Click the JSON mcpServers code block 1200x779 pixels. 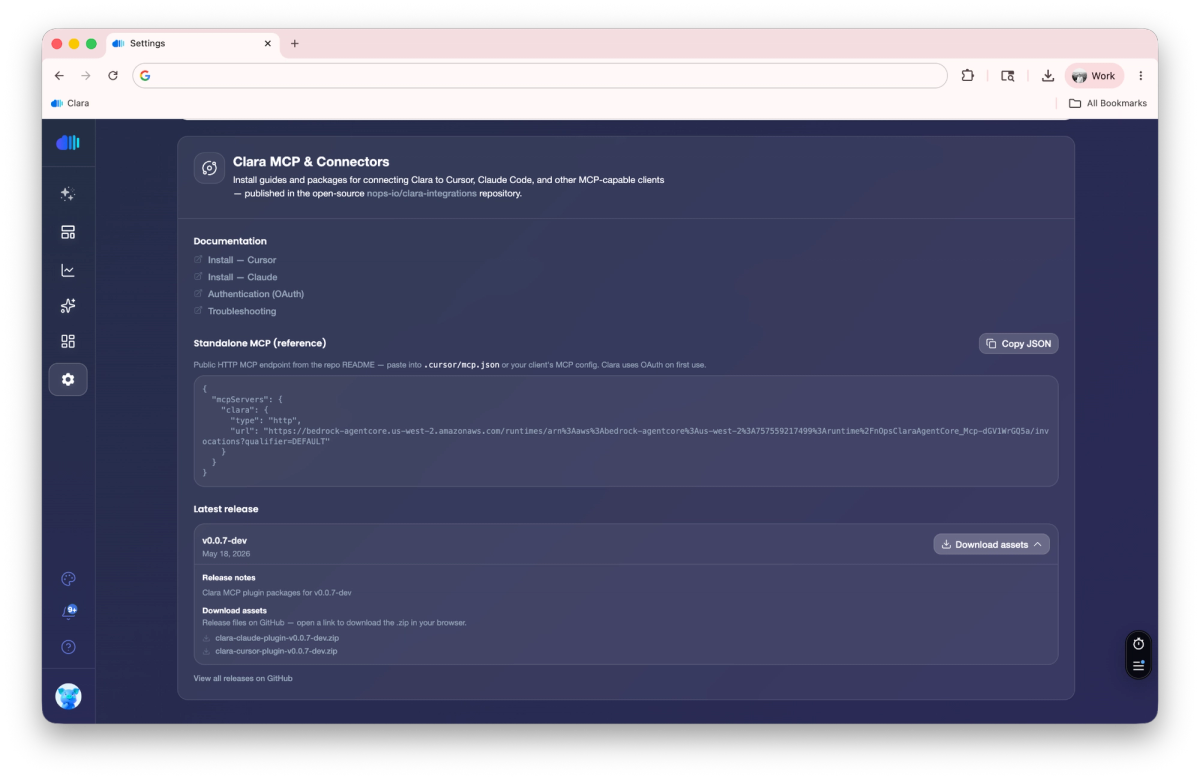626,431
